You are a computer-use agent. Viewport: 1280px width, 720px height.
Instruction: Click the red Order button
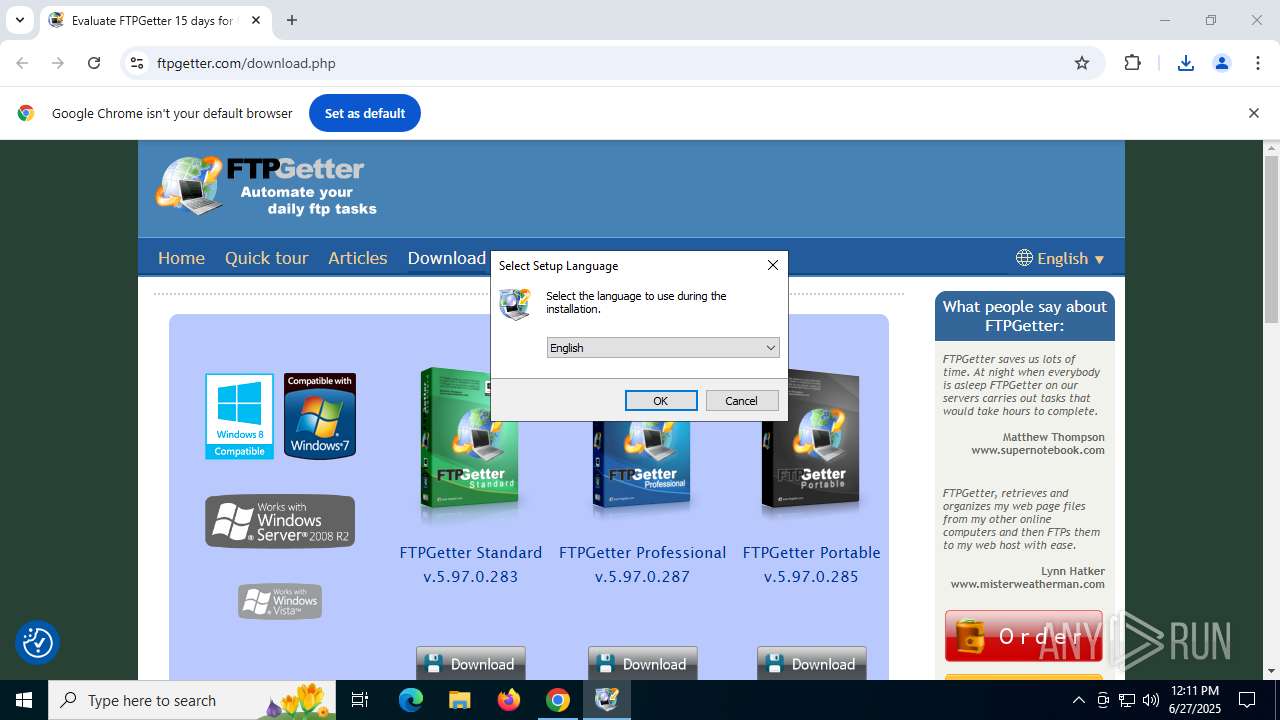pyautogui.click(x=1024, y=636)
